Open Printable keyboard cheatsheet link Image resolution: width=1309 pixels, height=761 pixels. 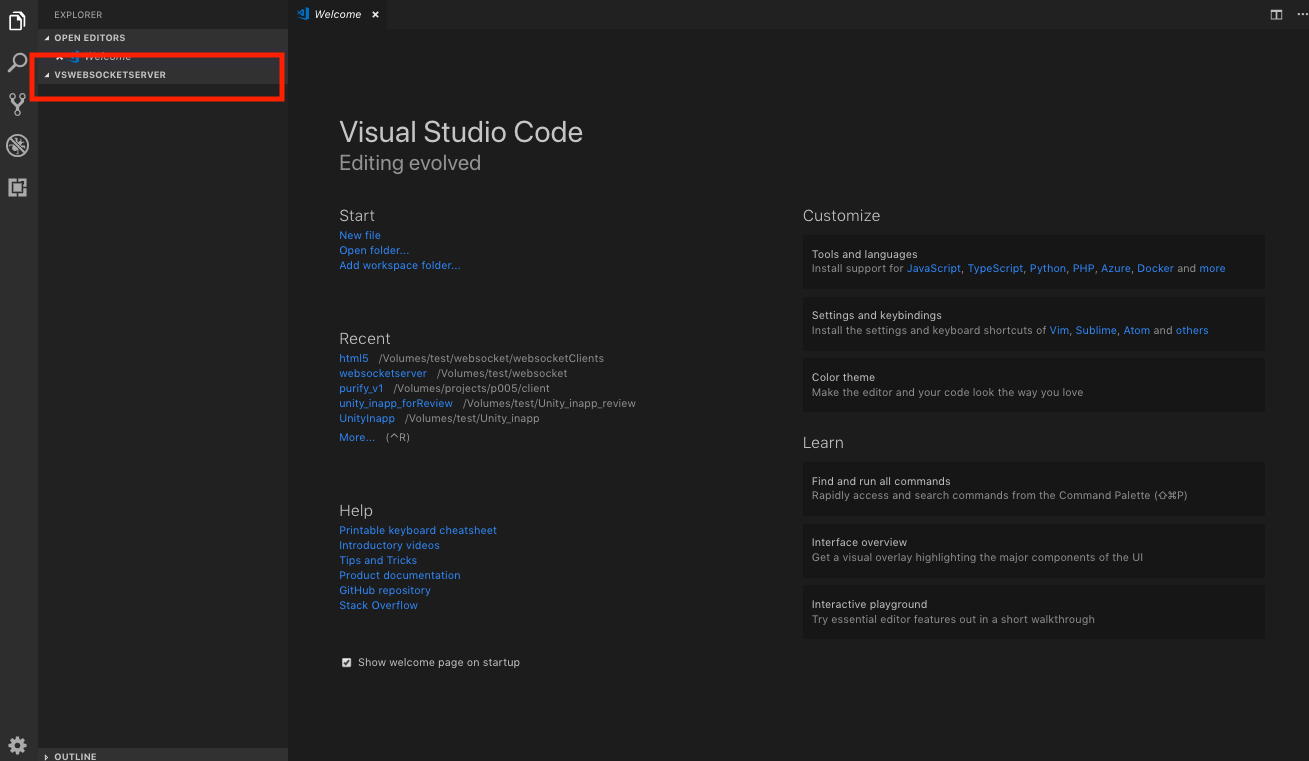click(418, 530)
